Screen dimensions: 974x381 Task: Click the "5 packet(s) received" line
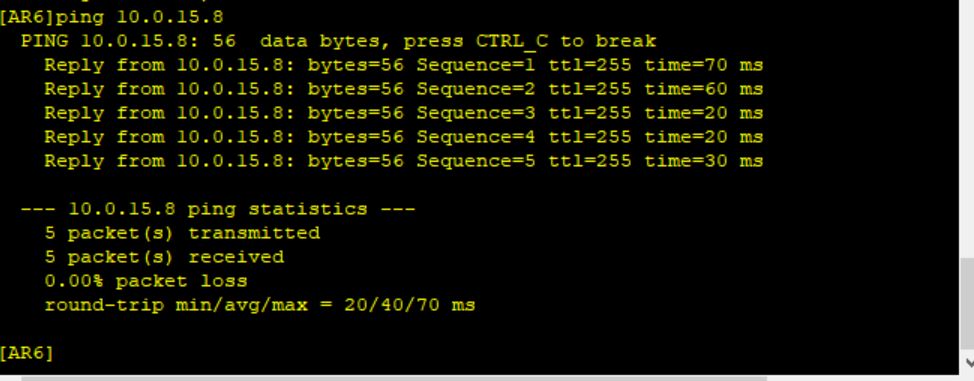164,257
